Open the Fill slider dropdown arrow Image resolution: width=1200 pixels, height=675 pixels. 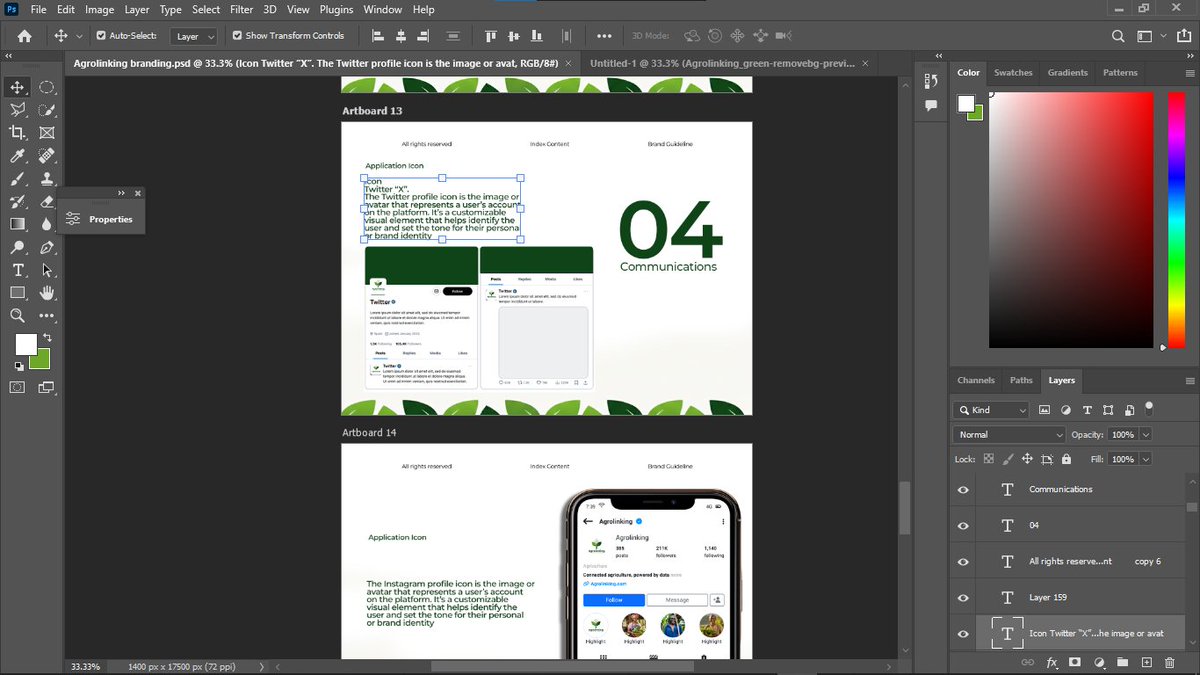1145,459
